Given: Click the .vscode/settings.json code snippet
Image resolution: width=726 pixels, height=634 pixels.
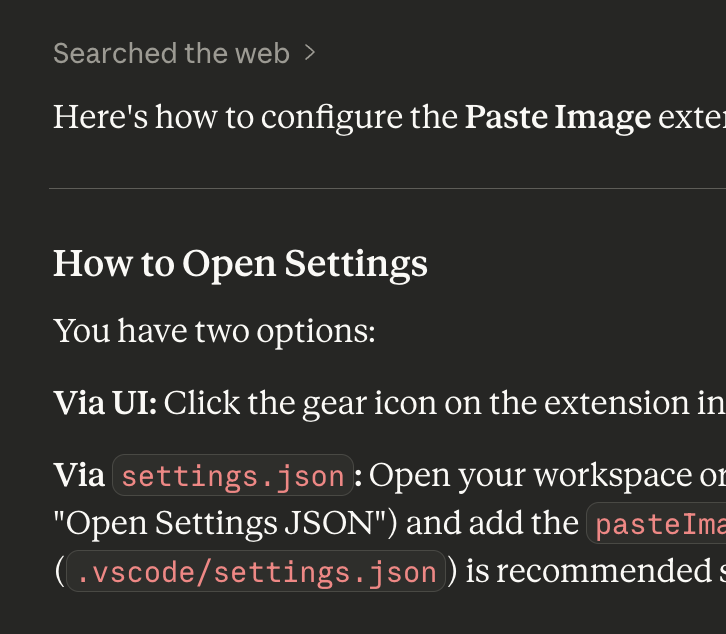Looking at the screenshot, I should (x=256, y=572).
